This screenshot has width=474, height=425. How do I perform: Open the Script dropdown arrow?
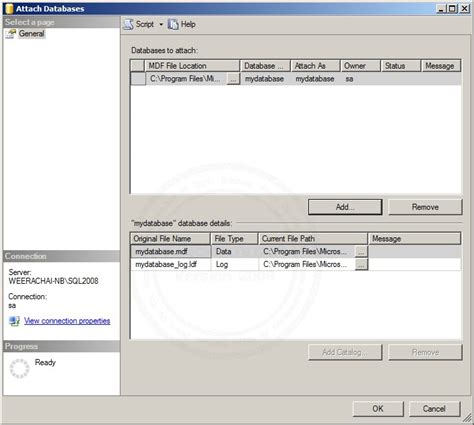point(161,24)
